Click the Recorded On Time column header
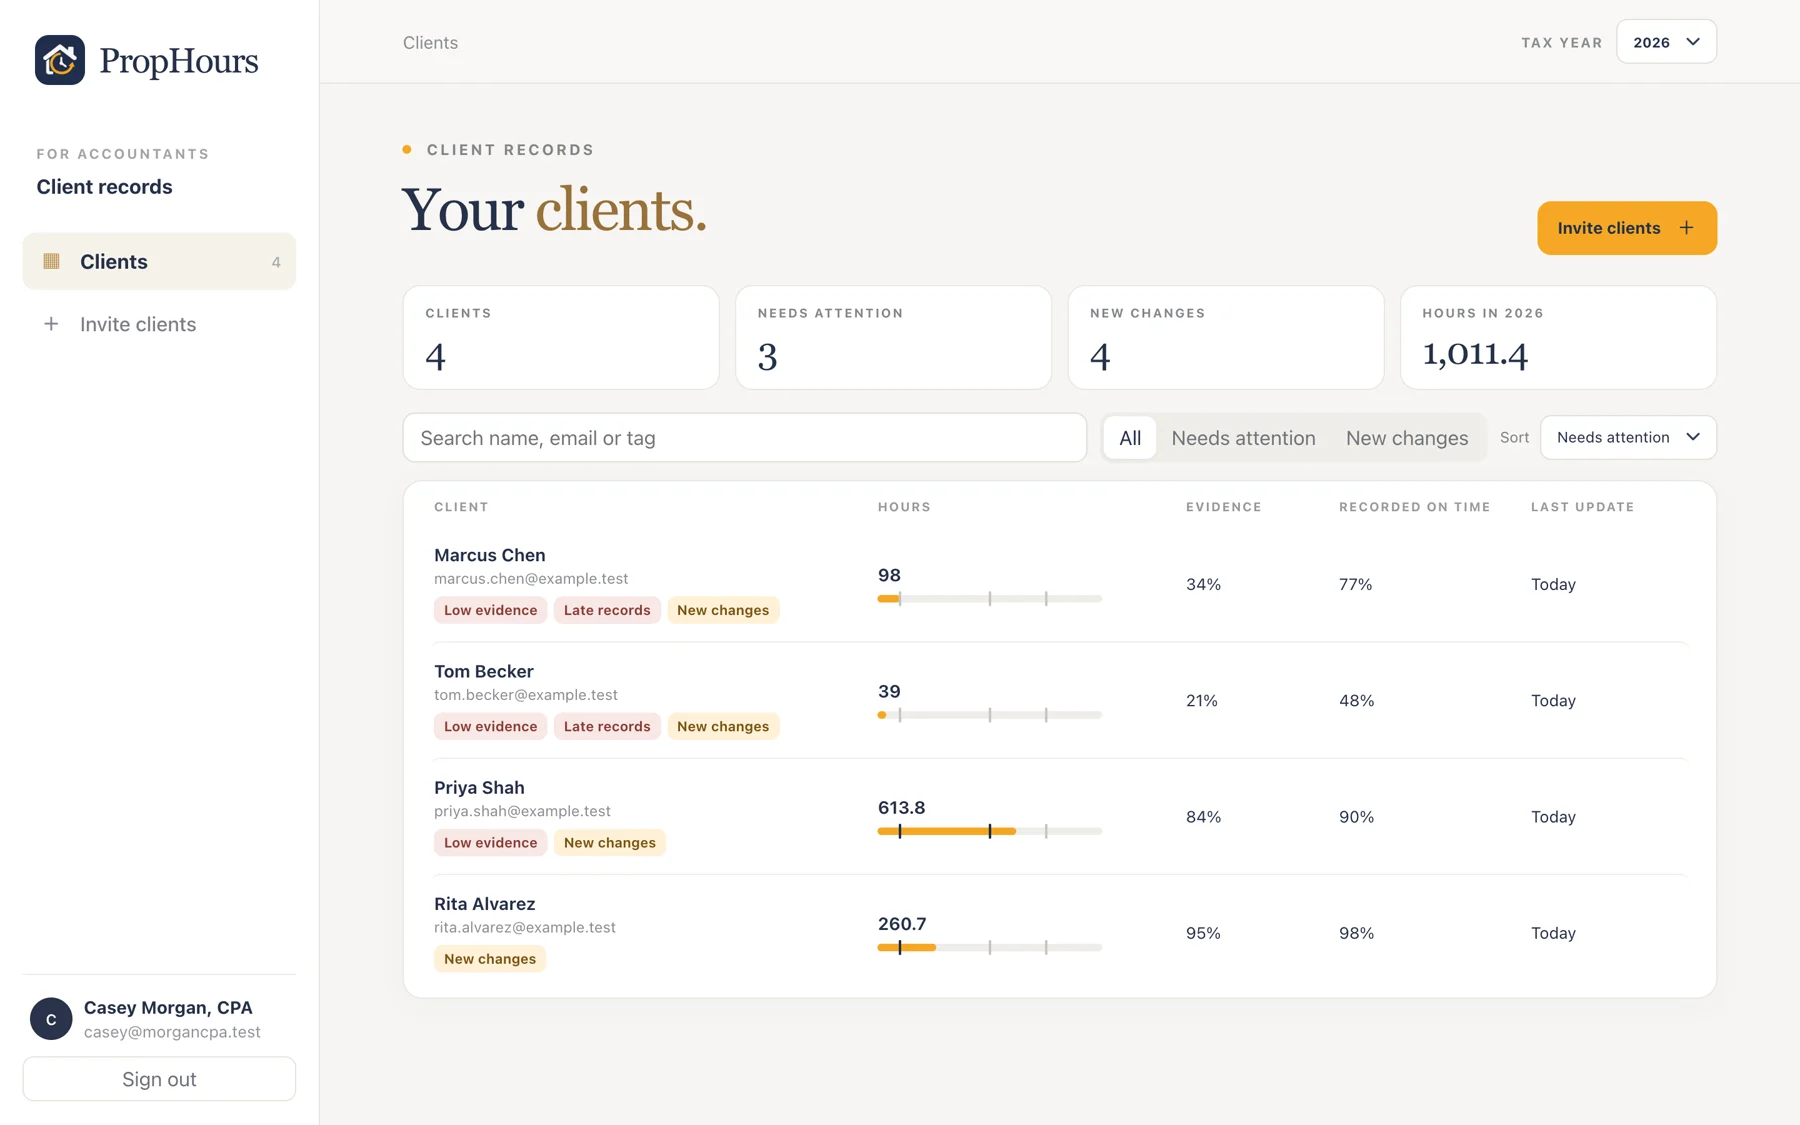Screen dimensions: 1800x1125 [x=1414, y=507]
